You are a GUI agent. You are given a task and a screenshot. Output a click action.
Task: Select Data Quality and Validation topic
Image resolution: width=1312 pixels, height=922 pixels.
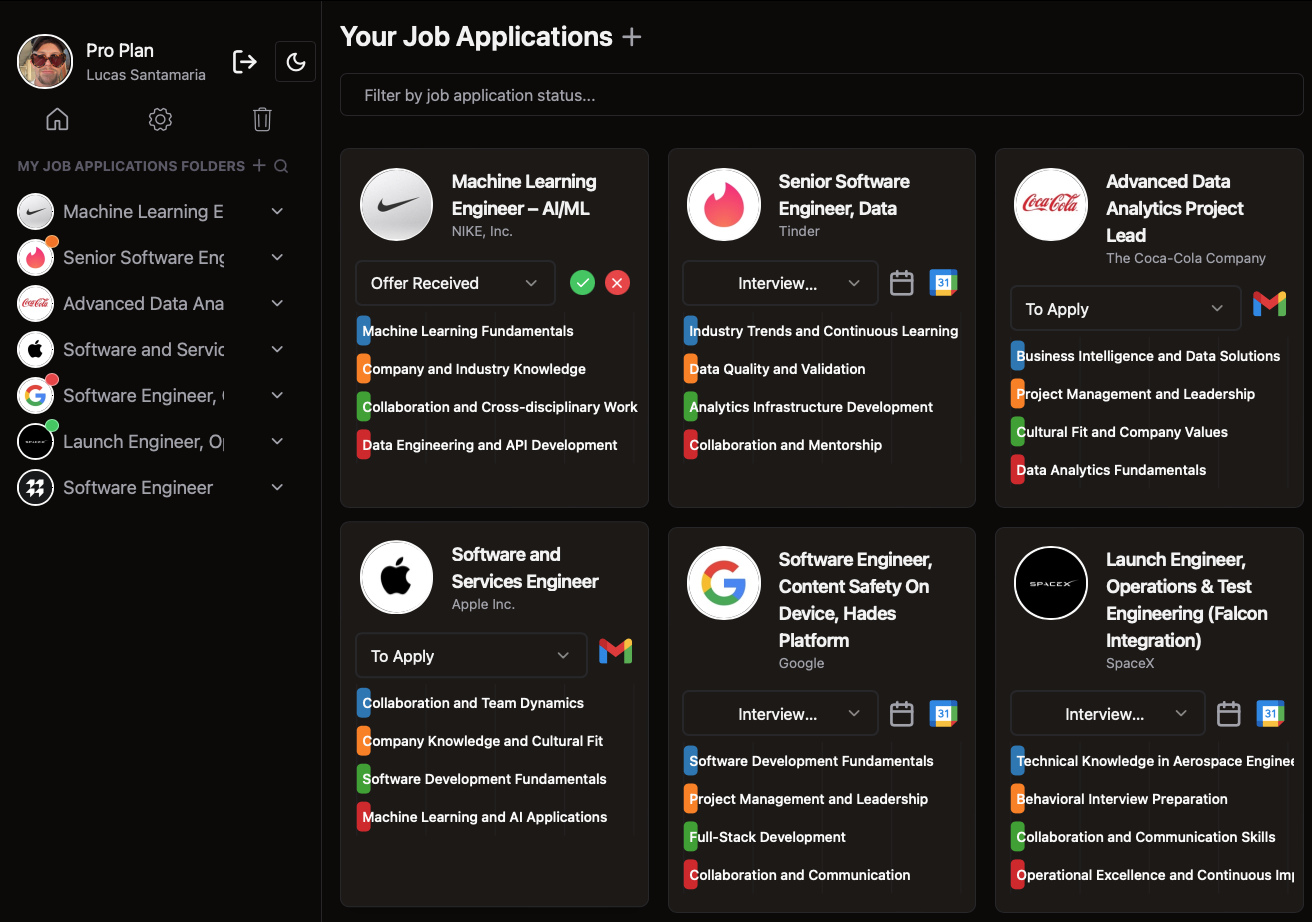(x=775, y=369)
